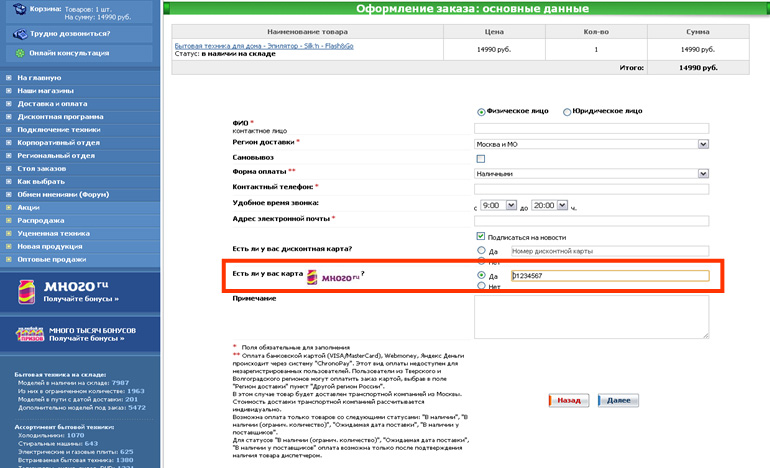Click the Много.ru logo in the card row
The image size is (770, 468).
tap(333, 277)
